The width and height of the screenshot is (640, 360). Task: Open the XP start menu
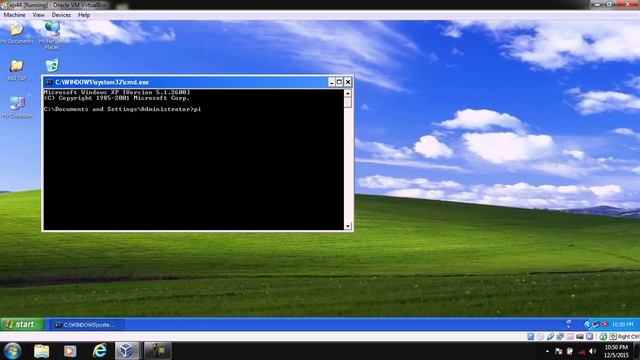(x=22, y=324)
